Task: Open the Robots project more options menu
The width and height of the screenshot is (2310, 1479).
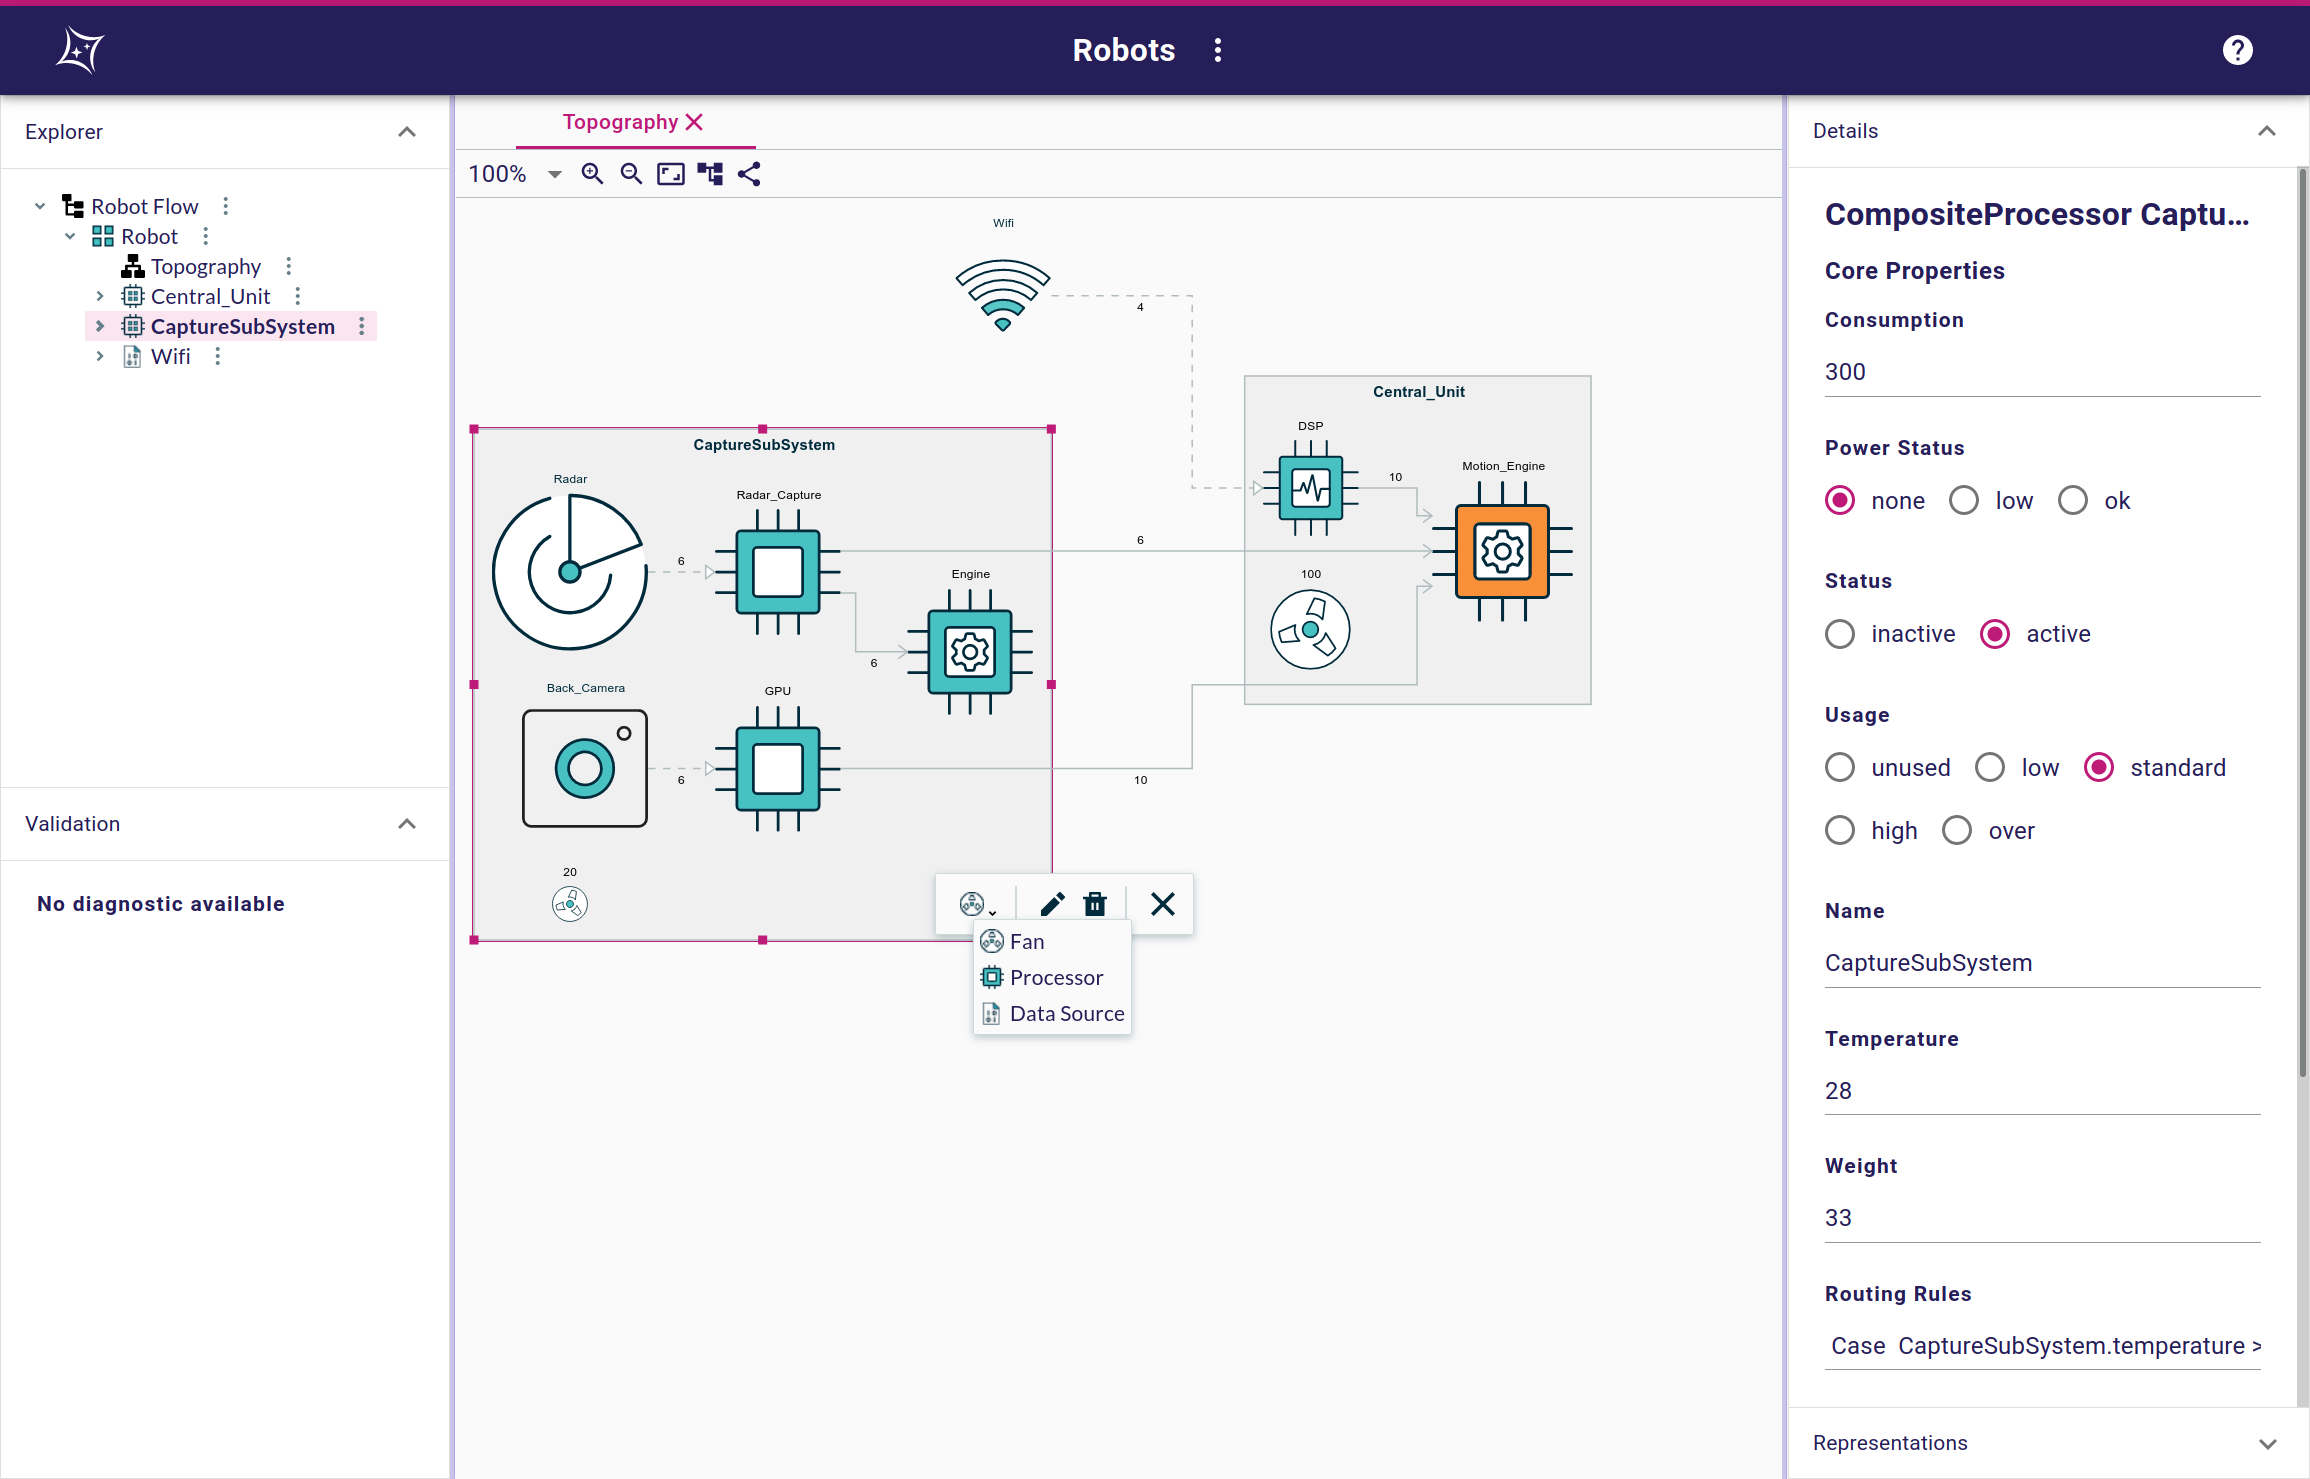Action: coord(1217,50)
